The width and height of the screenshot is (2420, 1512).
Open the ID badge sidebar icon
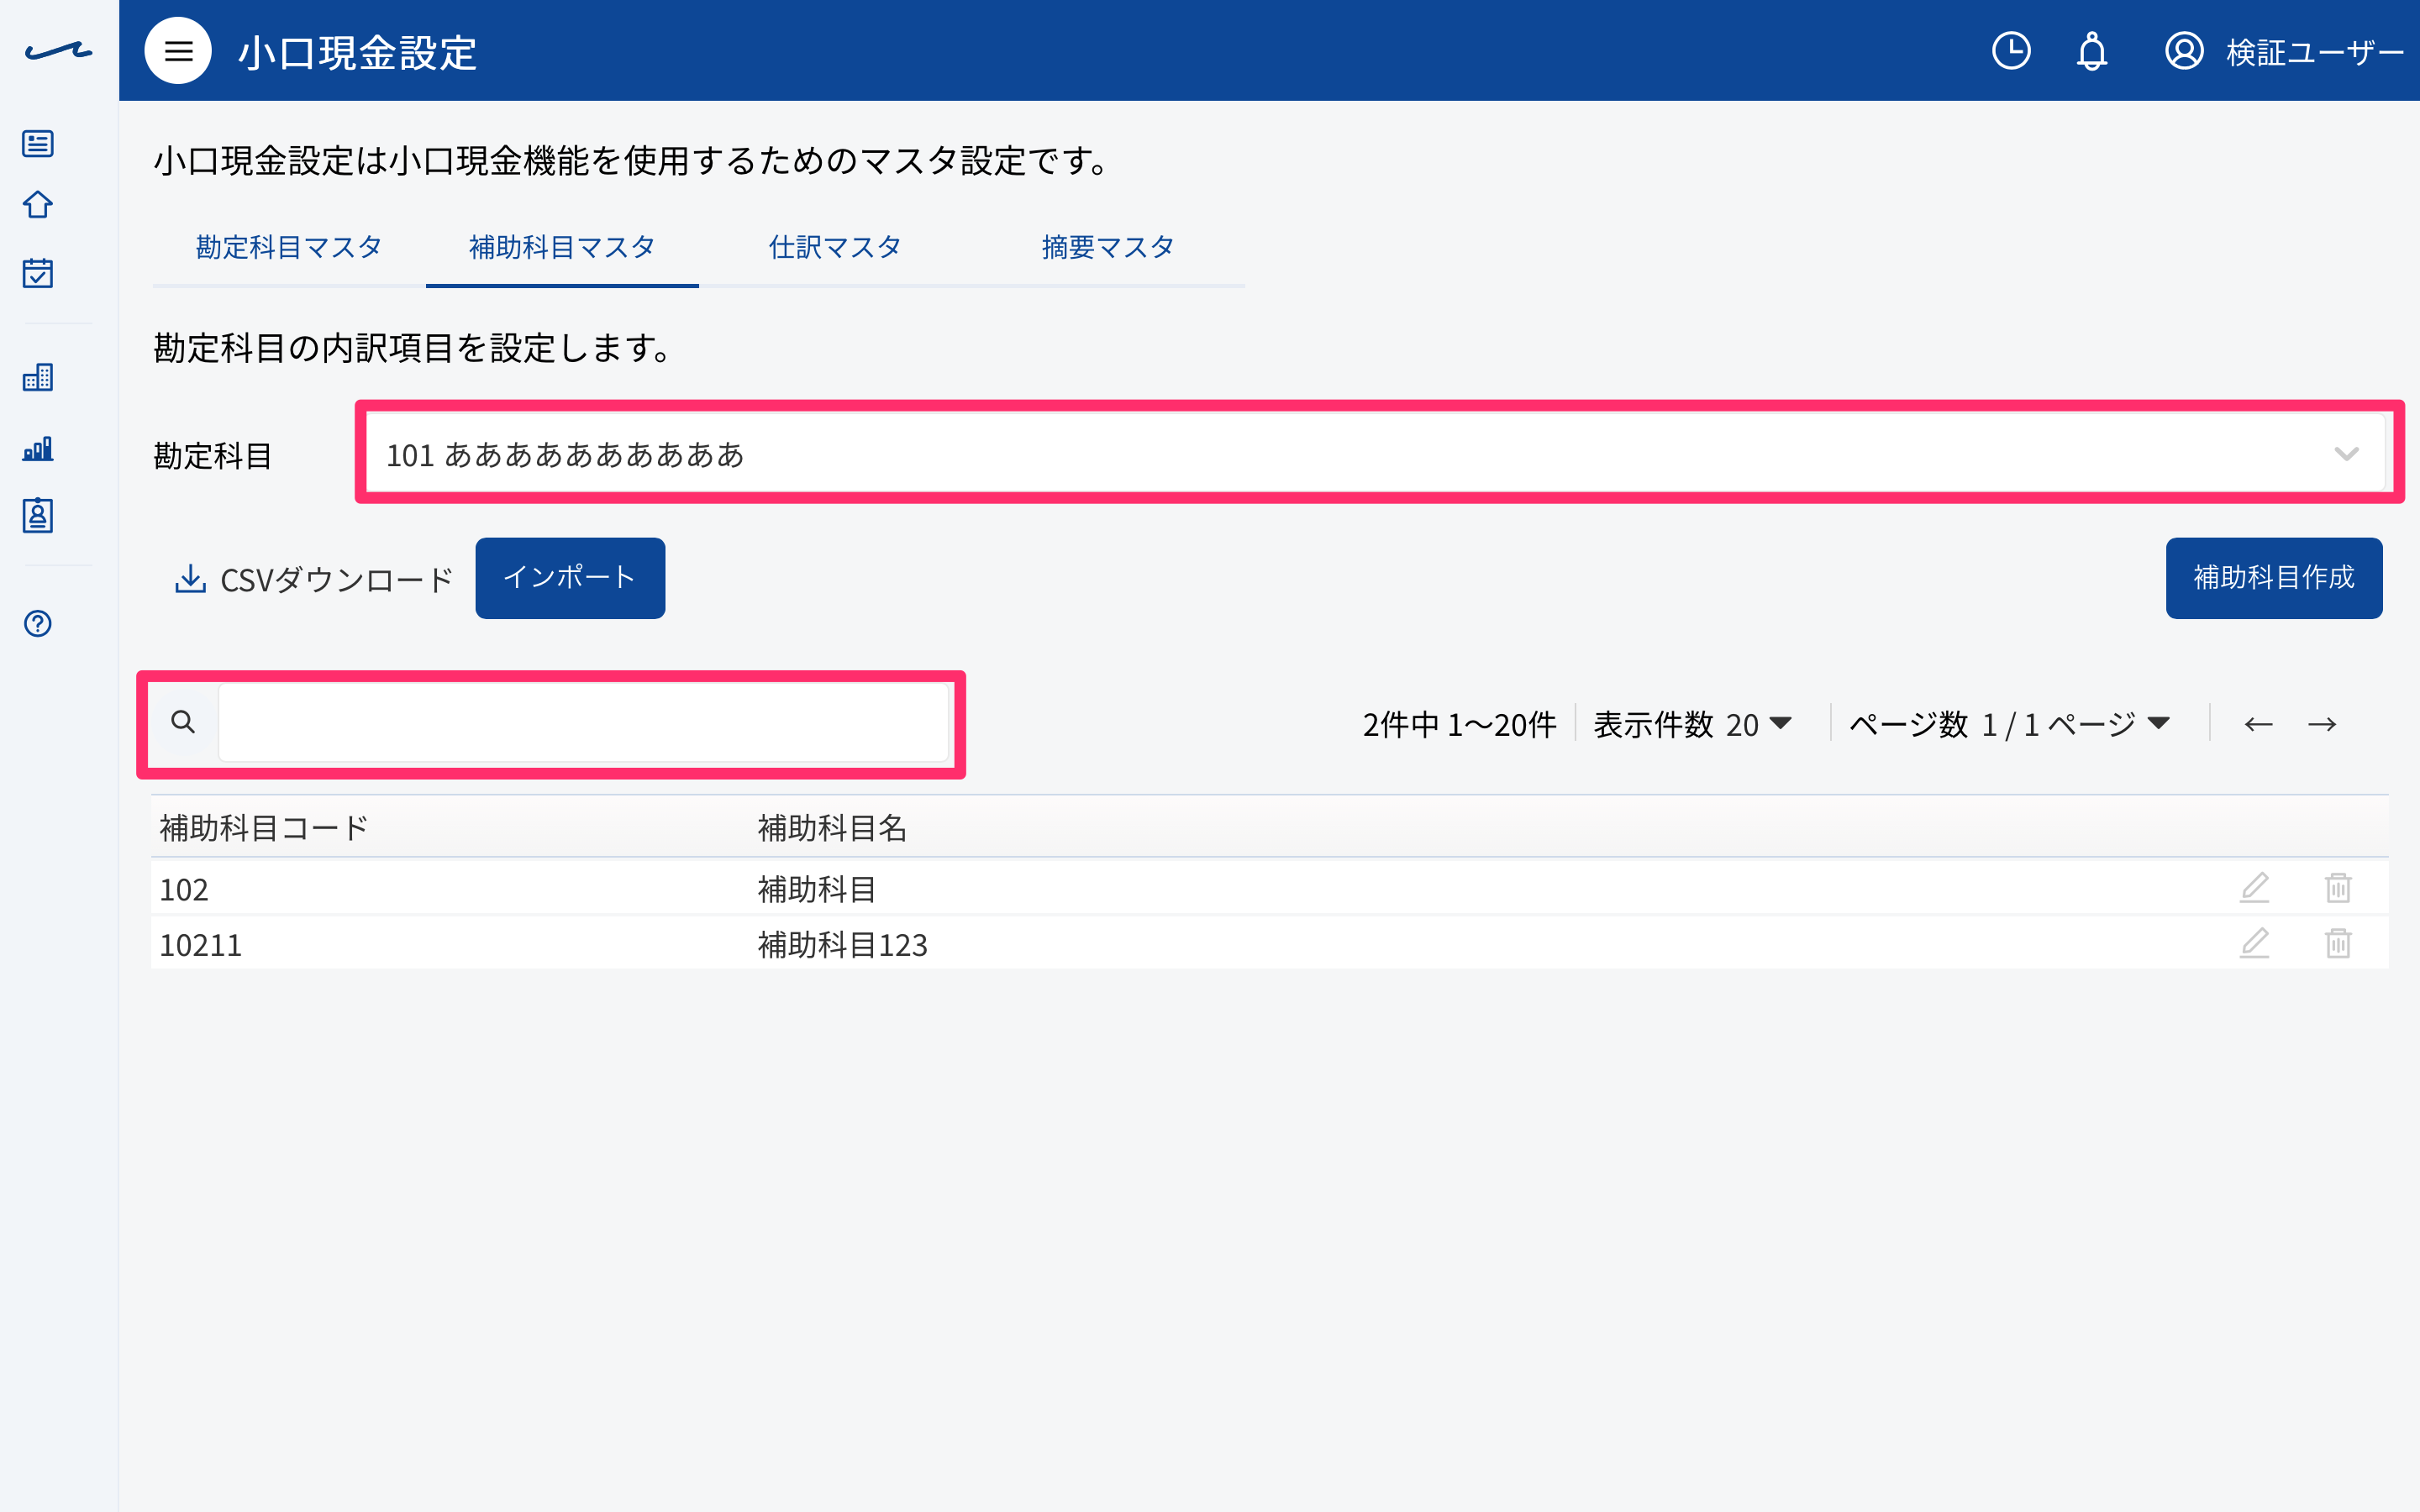(38, 516)
